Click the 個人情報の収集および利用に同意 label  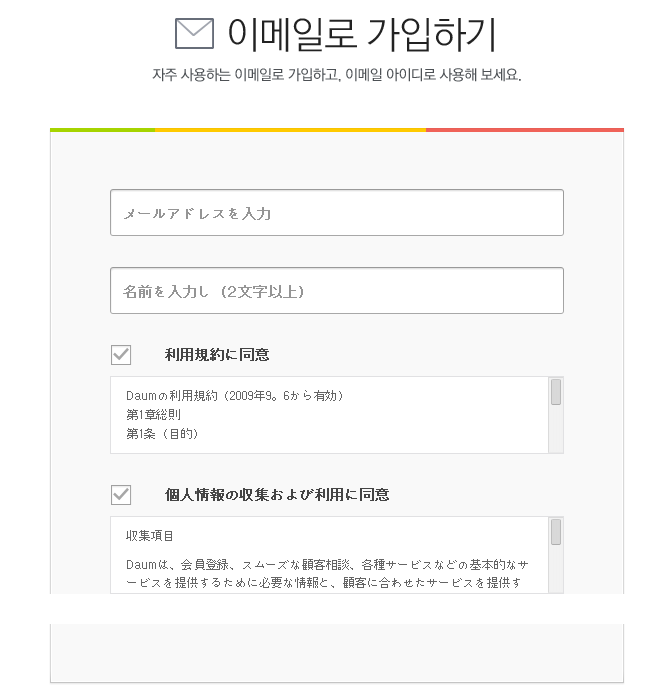click(277, 495)
